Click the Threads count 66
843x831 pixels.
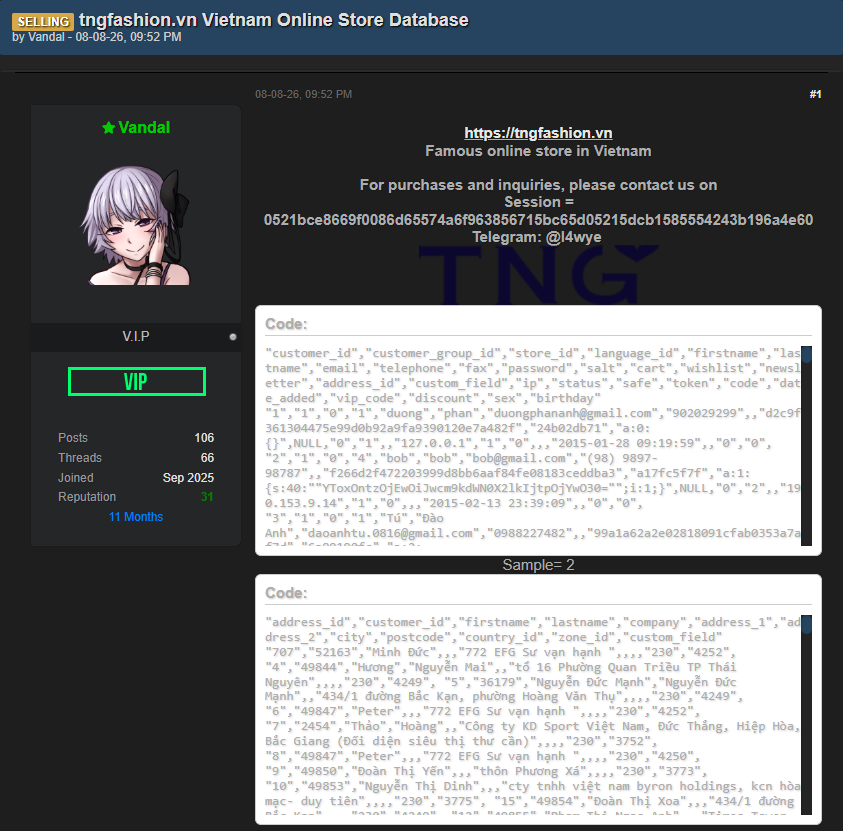point(208,457)
